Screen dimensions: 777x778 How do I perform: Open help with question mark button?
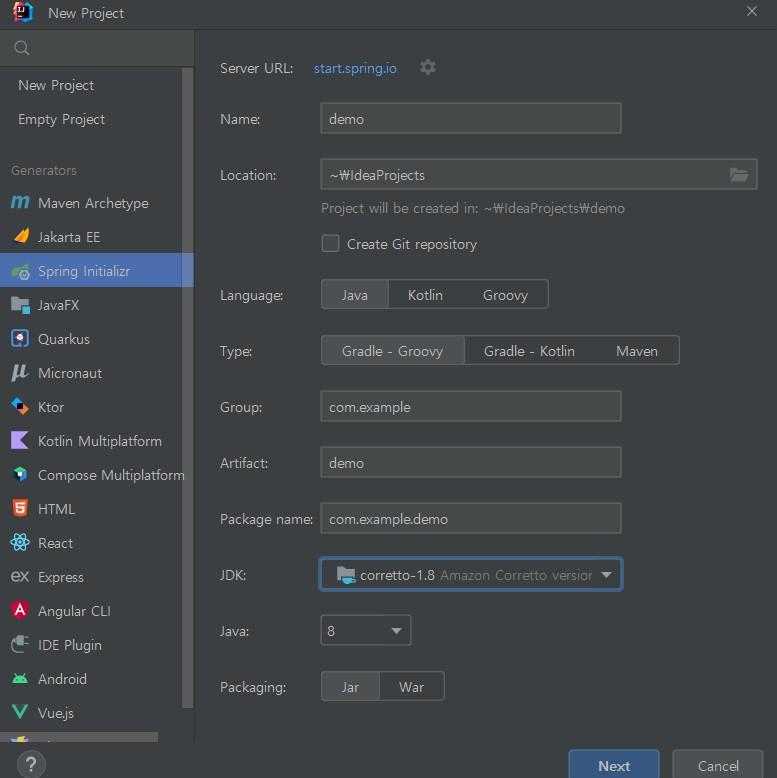[31, 764]
